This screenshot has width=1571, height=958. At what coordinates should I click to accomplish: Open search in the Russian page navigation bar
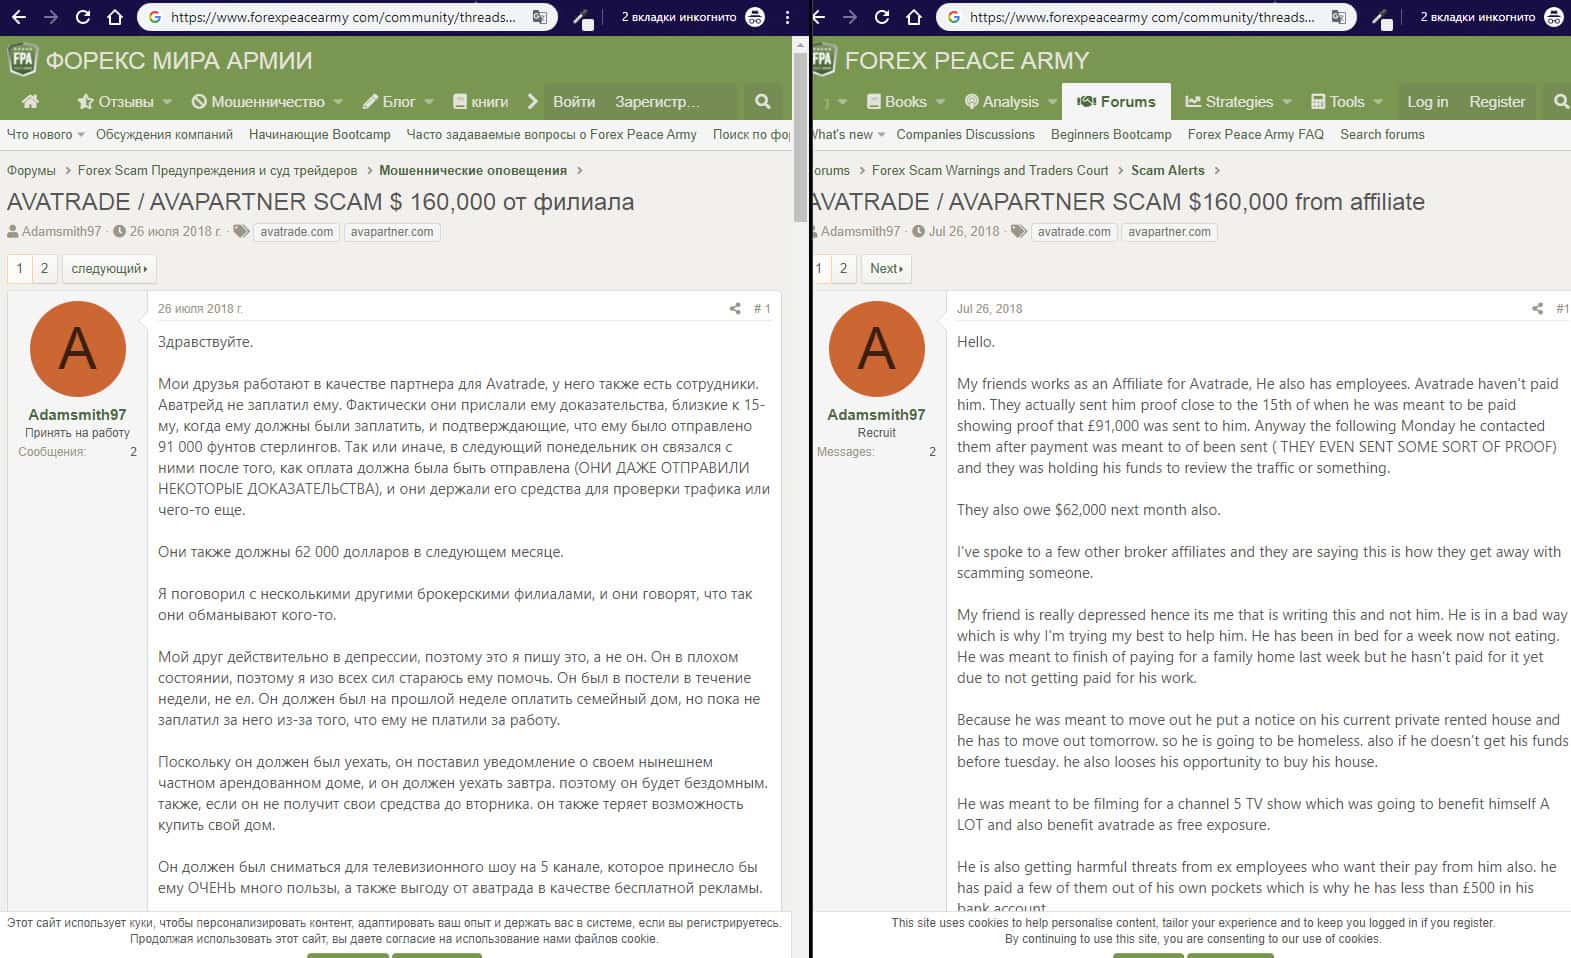coord(763,102)
